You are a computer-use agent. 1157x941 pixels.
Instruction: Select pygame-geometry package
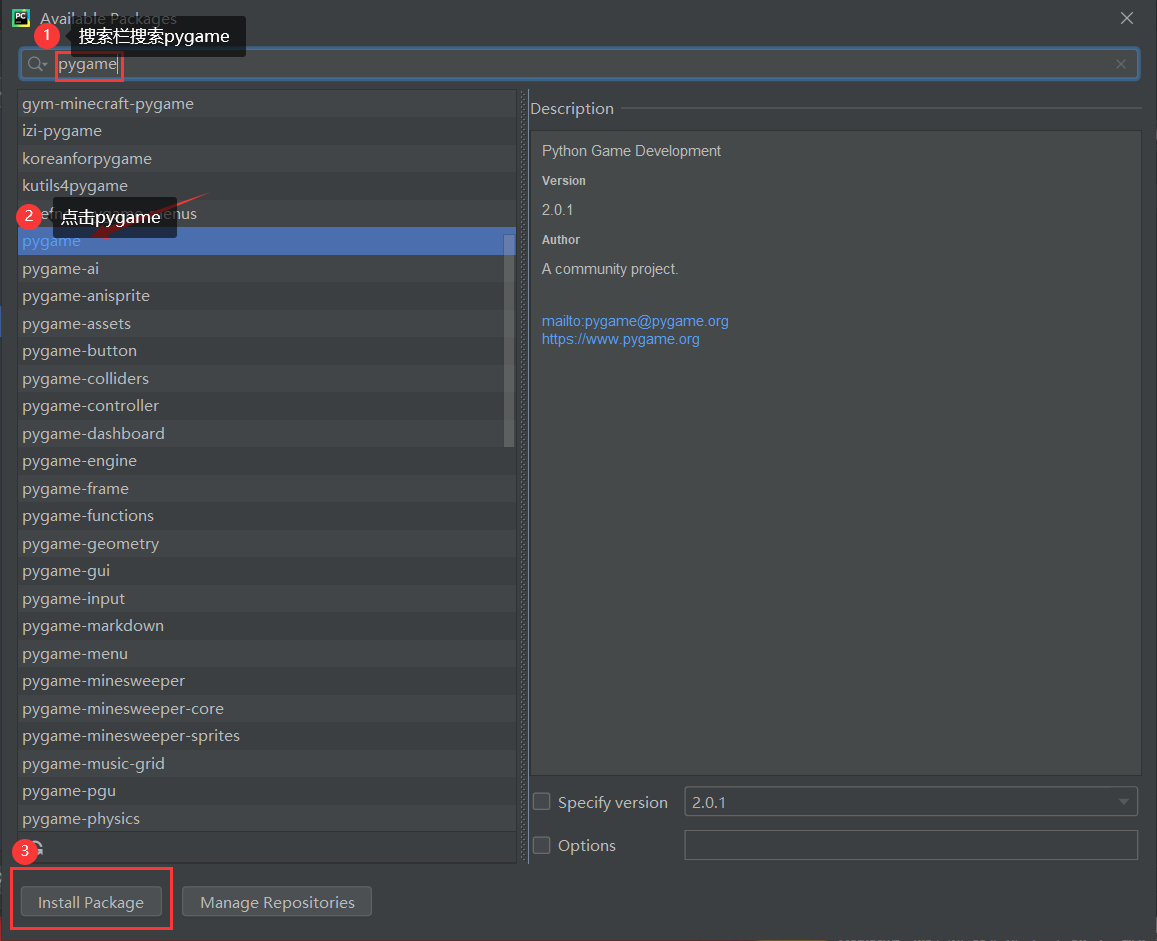click(x=266, y=544)
